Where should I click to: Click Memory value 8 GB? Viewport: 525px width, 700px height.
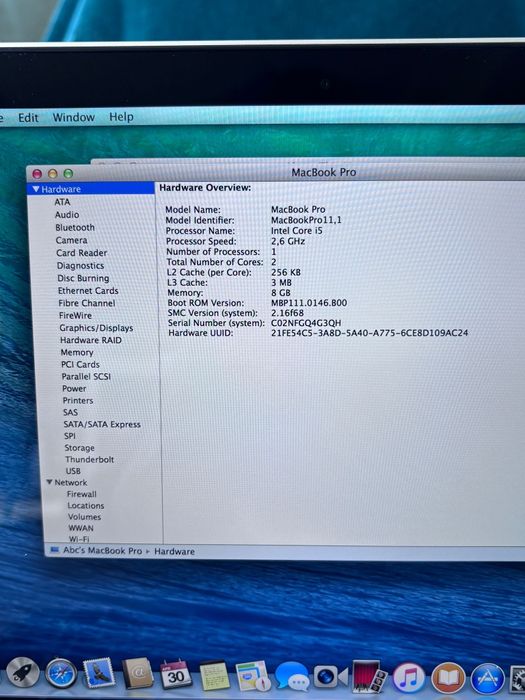[x=281, y=293]
